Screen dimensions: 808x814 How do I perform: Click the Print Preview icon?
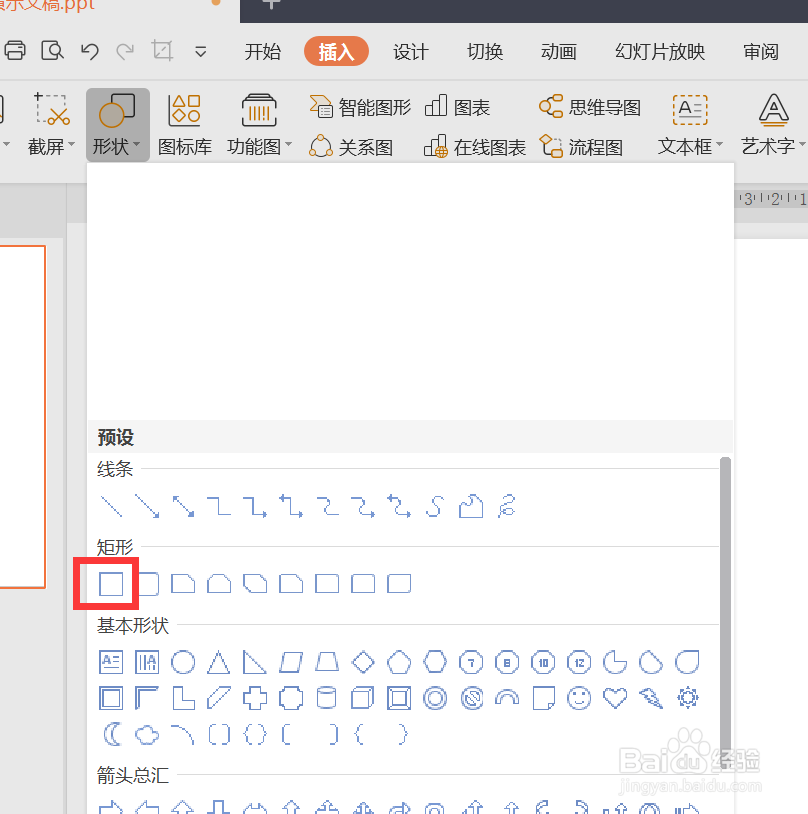pos(52,51)
